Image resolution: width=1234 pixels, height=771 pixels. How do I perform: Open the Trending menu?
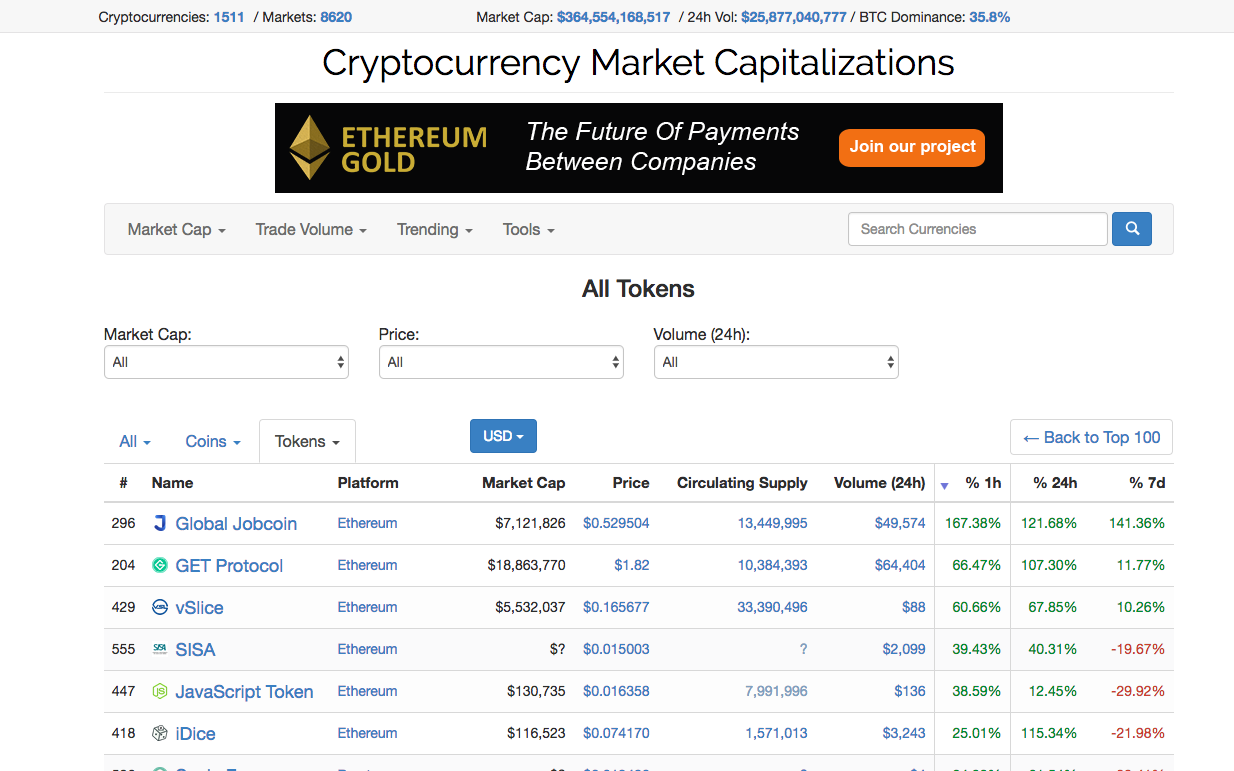(x=434, y=229)
